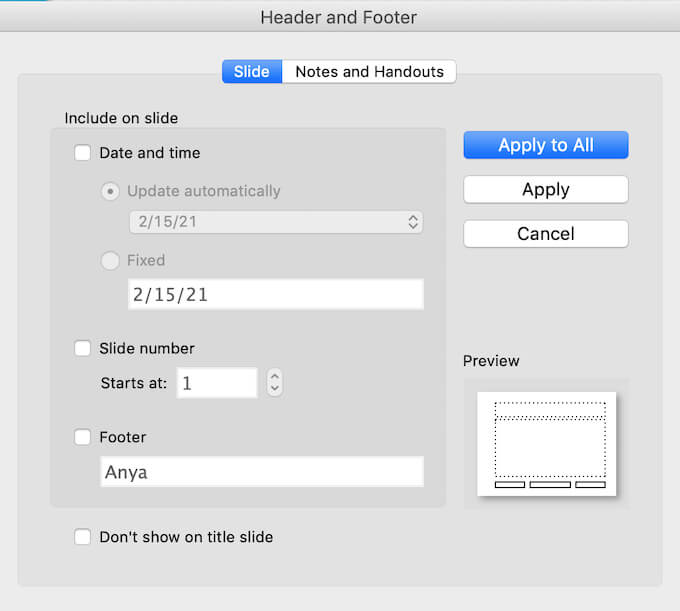
Task: Click the Apply to All button
Action: [x=546, y=145]
